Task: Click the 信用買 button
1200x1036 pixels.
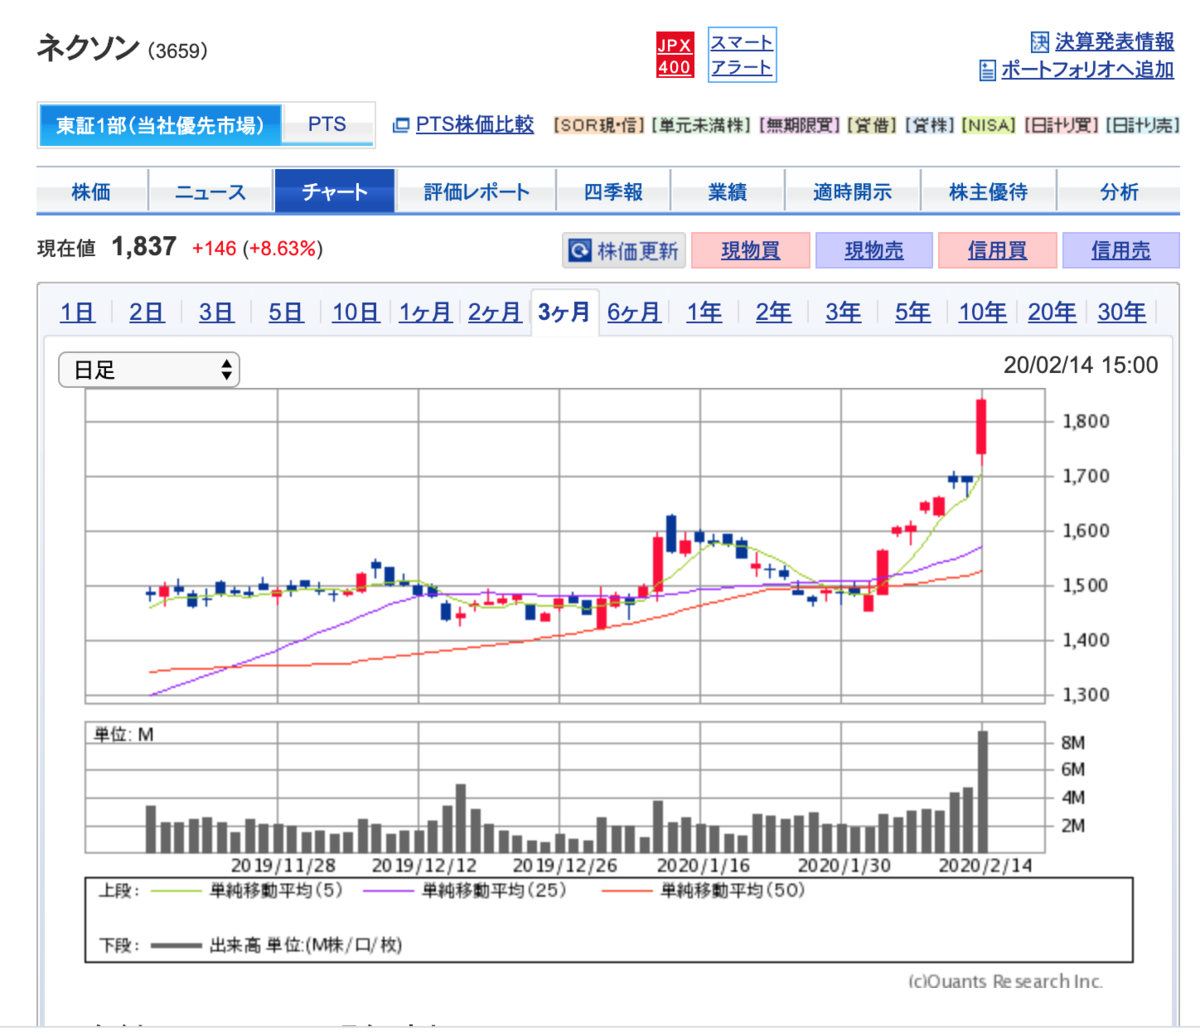Action: pos(997,250)
